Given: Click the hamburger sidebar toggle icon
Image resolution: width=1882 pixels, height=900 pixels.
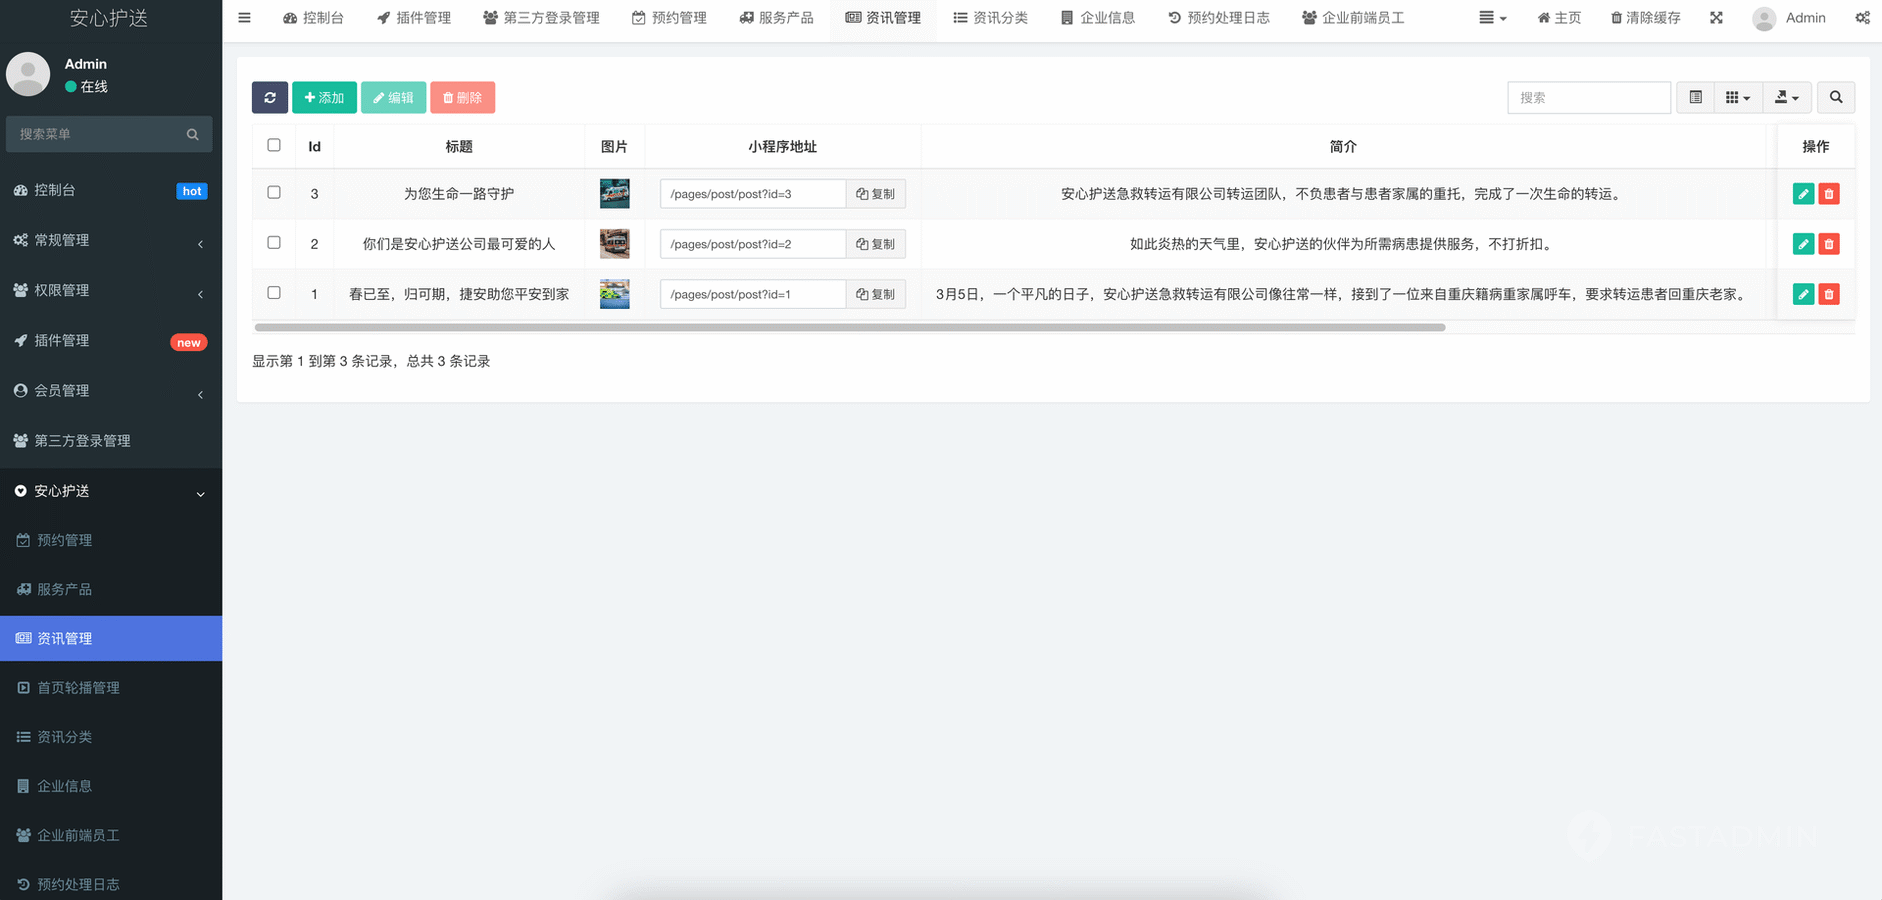Looking at the screenshot, I should pos(244,18).
